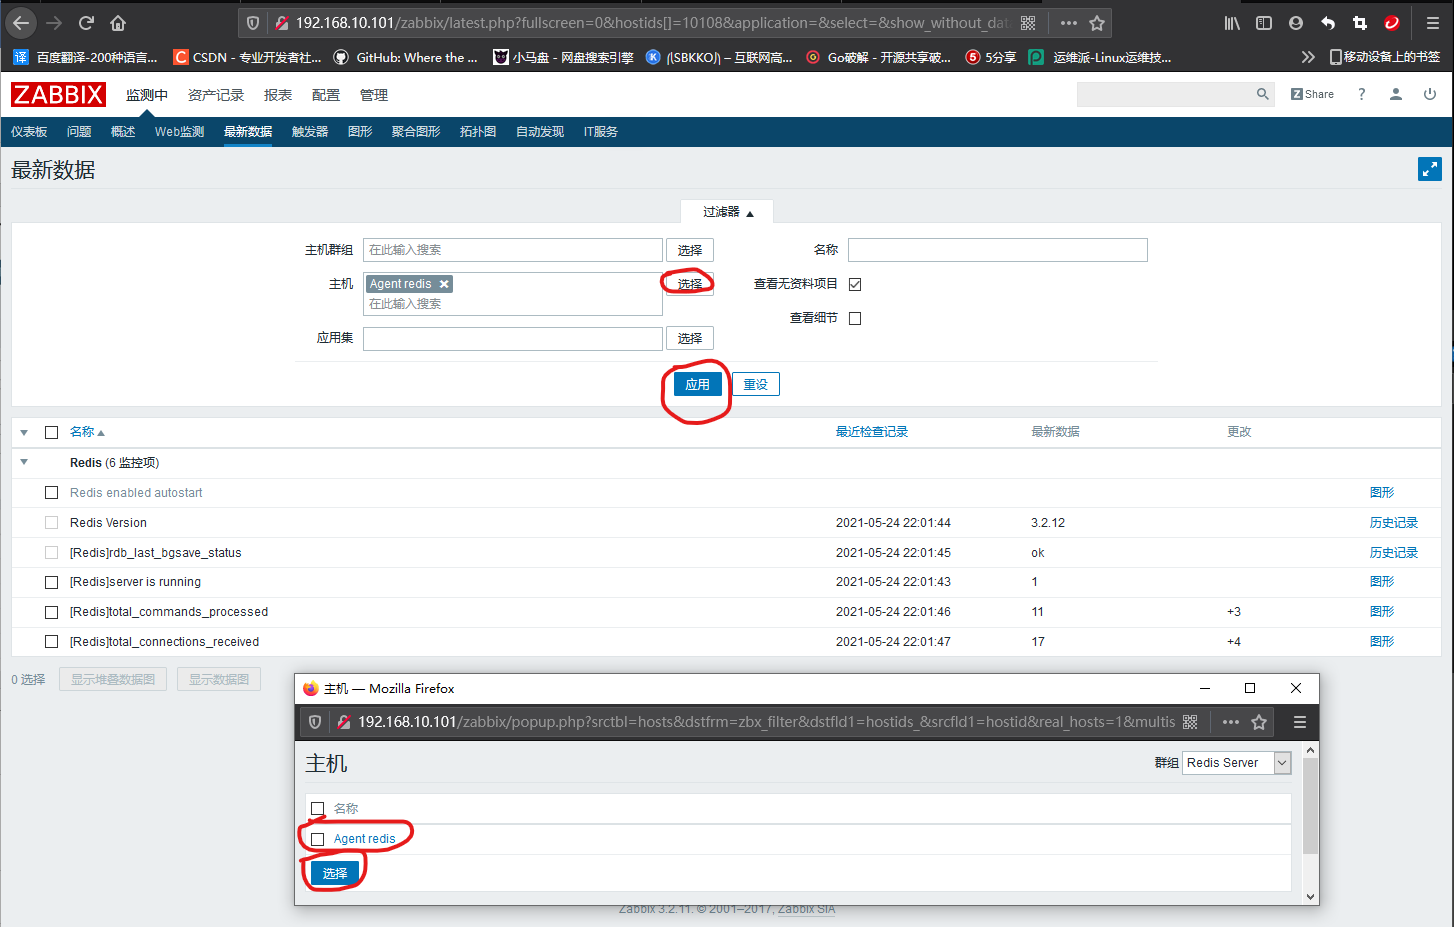Image resolution: width=1454 pixels, height=927 pixels.
Task: Open the red extension icon in the toolbar
Action: point(1391,23)
